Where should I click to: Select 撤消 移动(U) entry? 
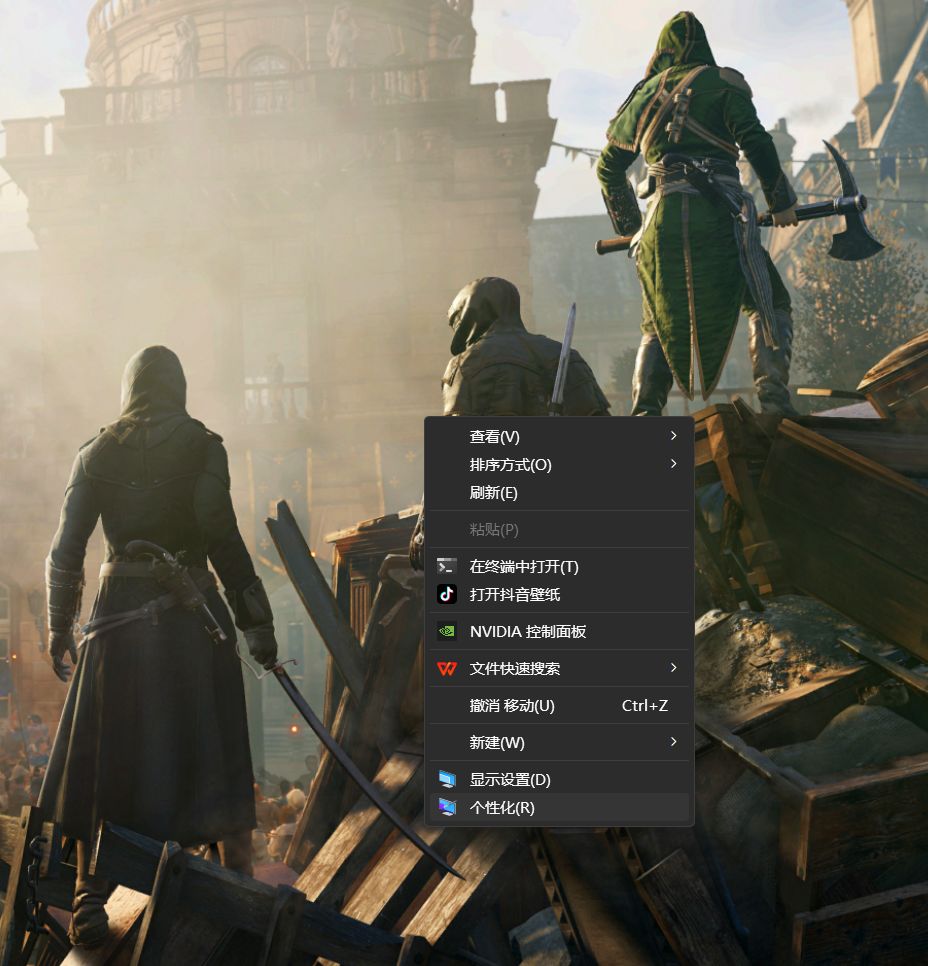[559, 705]
